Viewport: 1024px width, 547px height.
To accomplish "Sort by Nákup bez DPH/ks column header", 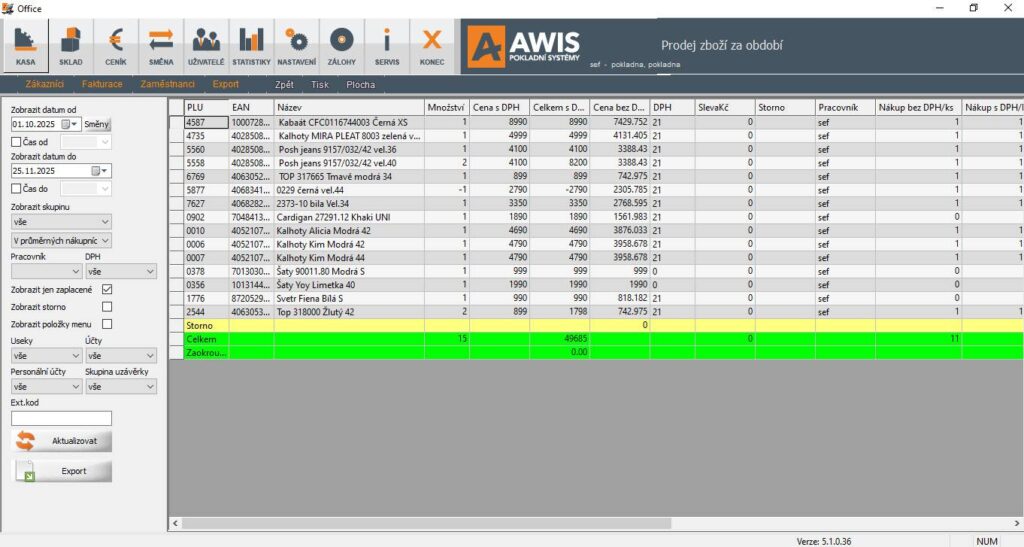I will point(918,108).
